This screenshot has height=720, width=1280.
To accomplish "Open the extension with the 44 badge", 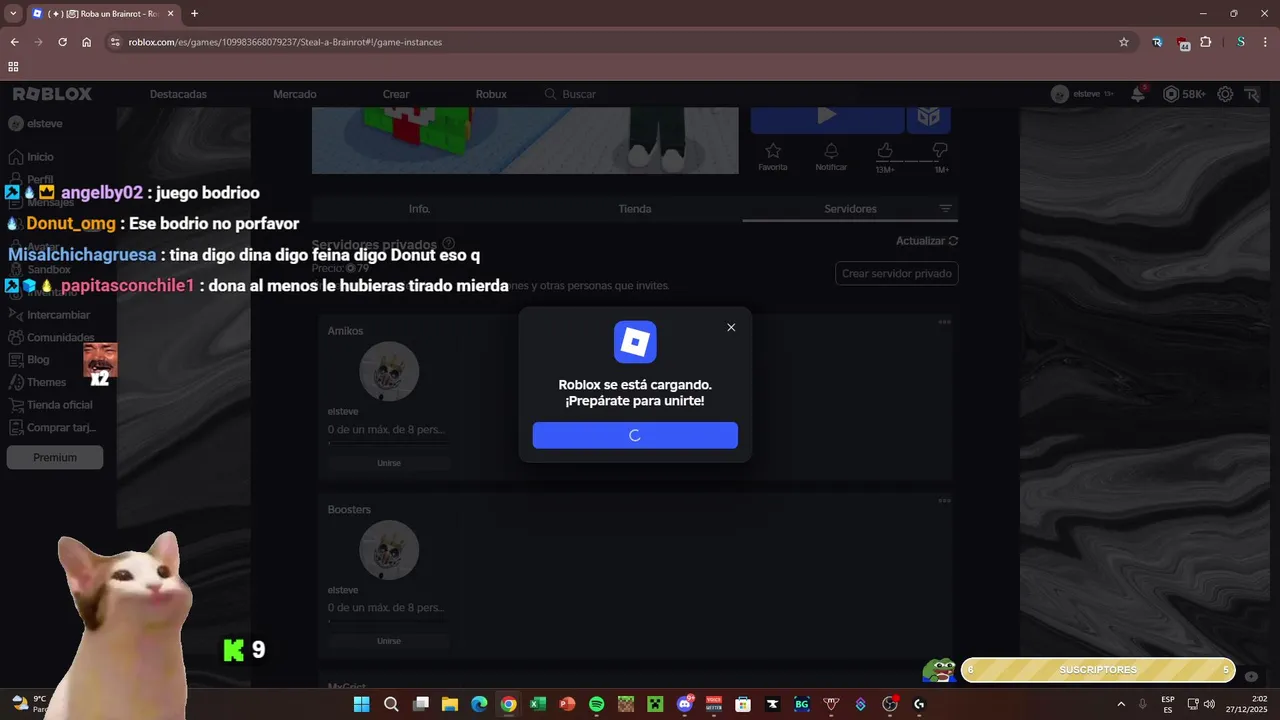I will (1183, 43).
